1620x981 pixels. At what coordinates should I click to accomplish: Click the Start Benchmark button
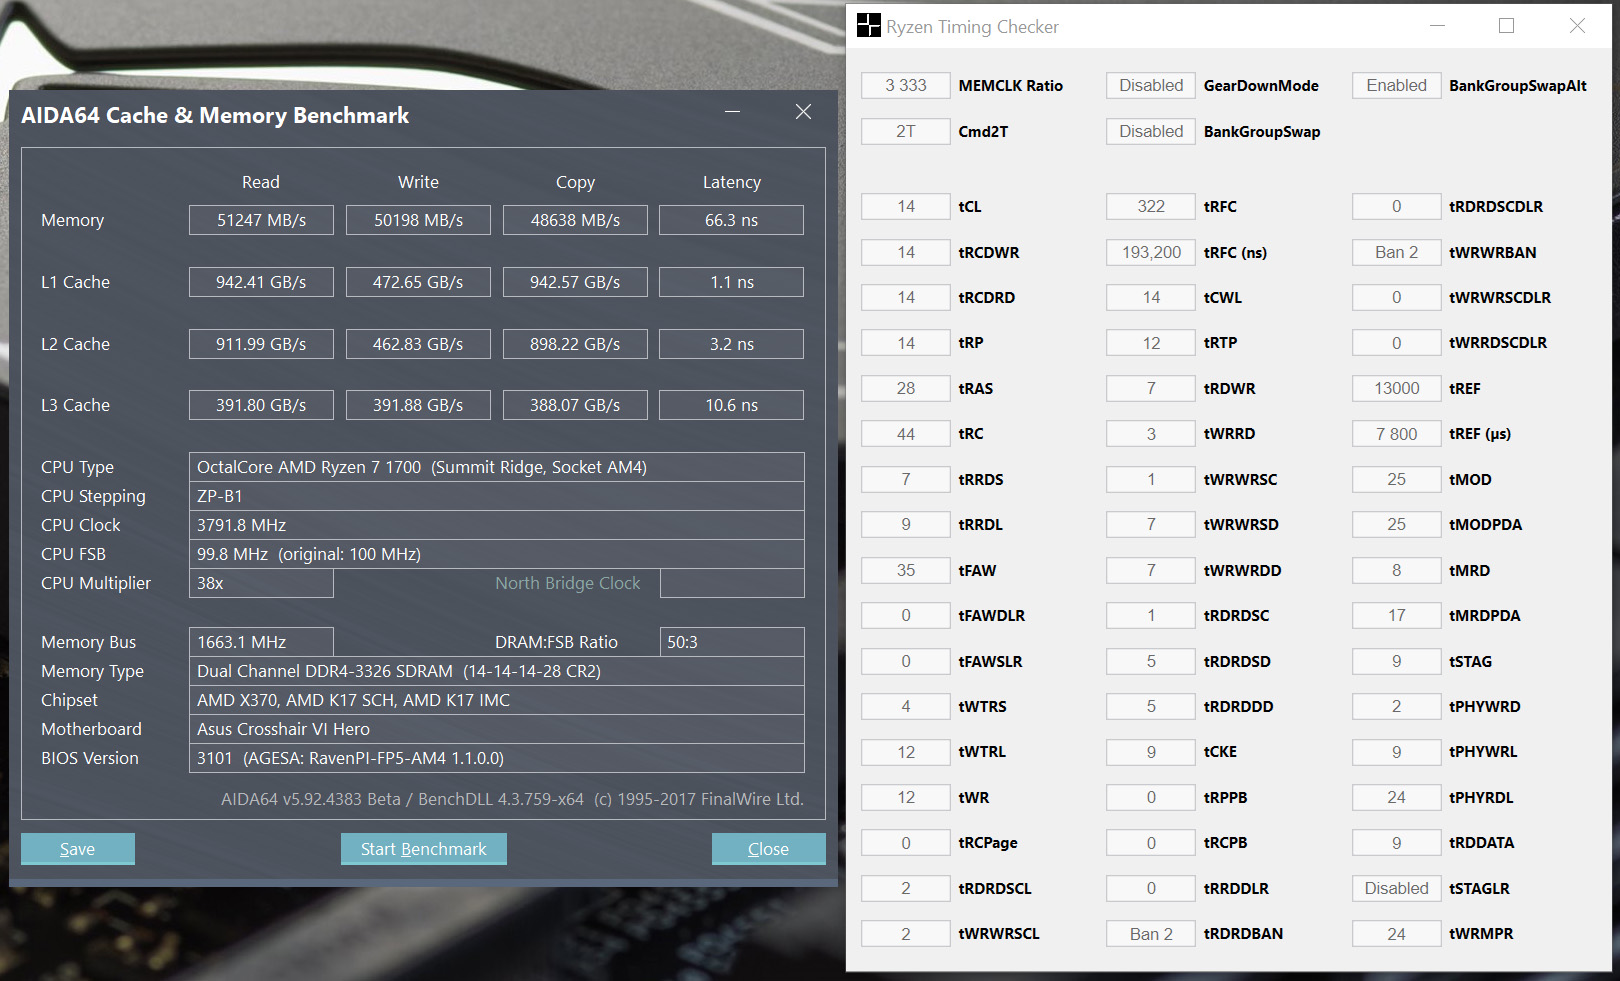tap(424, 849)
